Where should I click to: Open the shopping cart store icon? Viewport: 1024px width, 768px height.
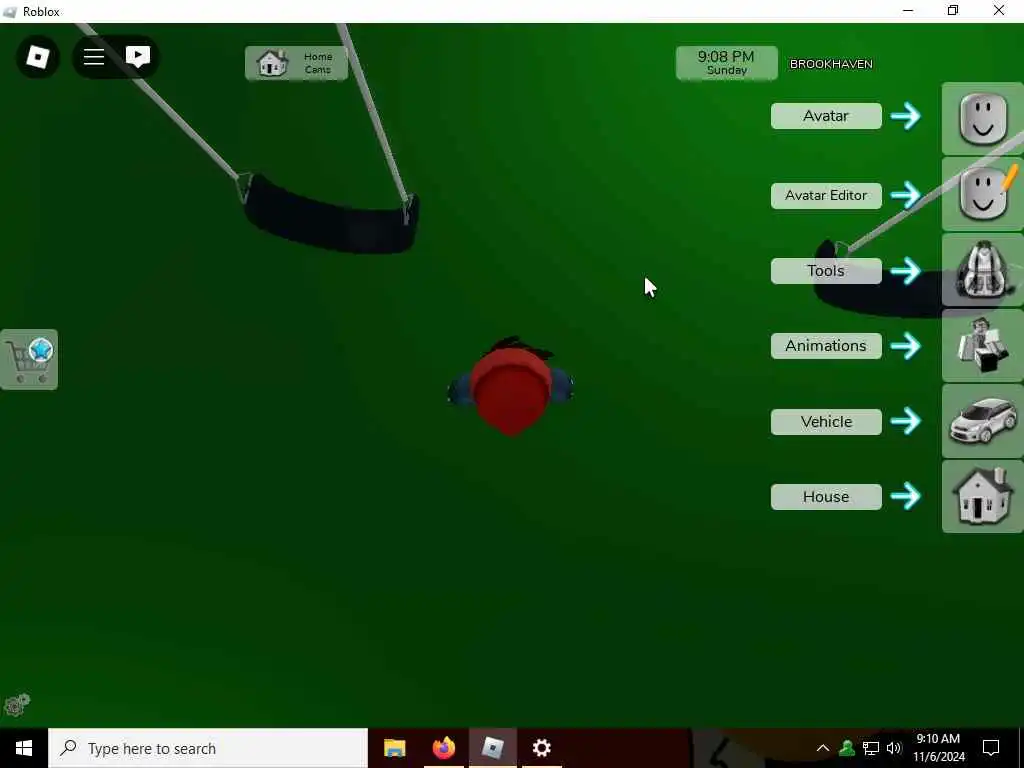coord(29,359)
